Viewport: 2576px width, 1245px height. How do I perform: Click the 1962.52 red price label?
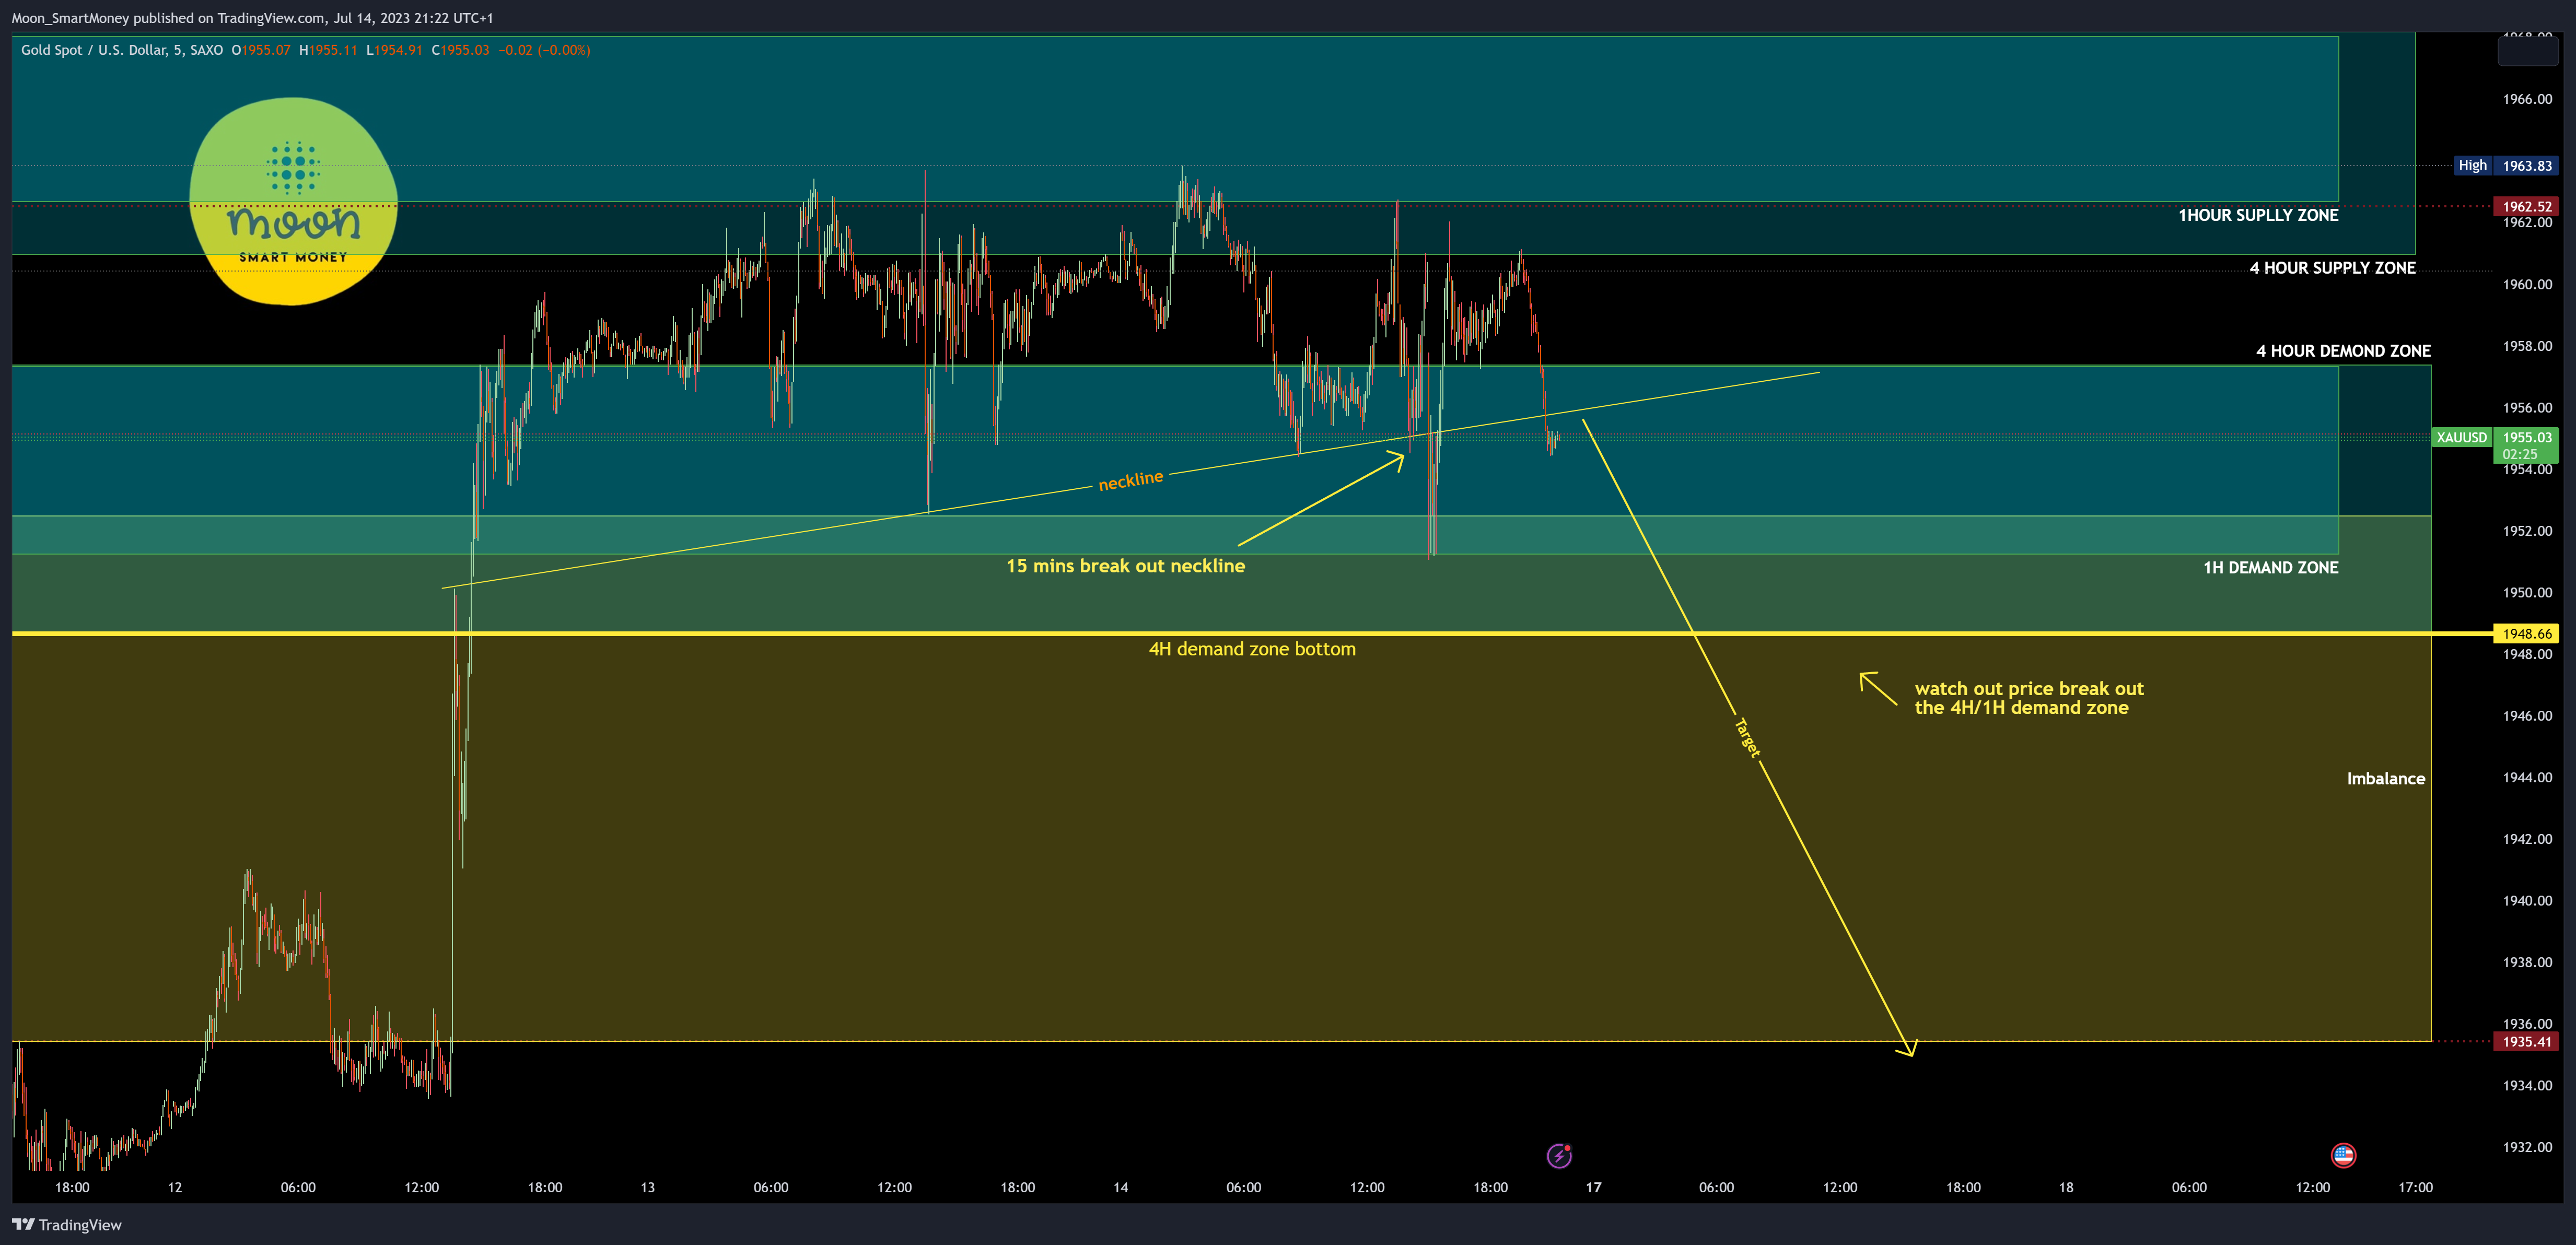(x=2526, y=206)
